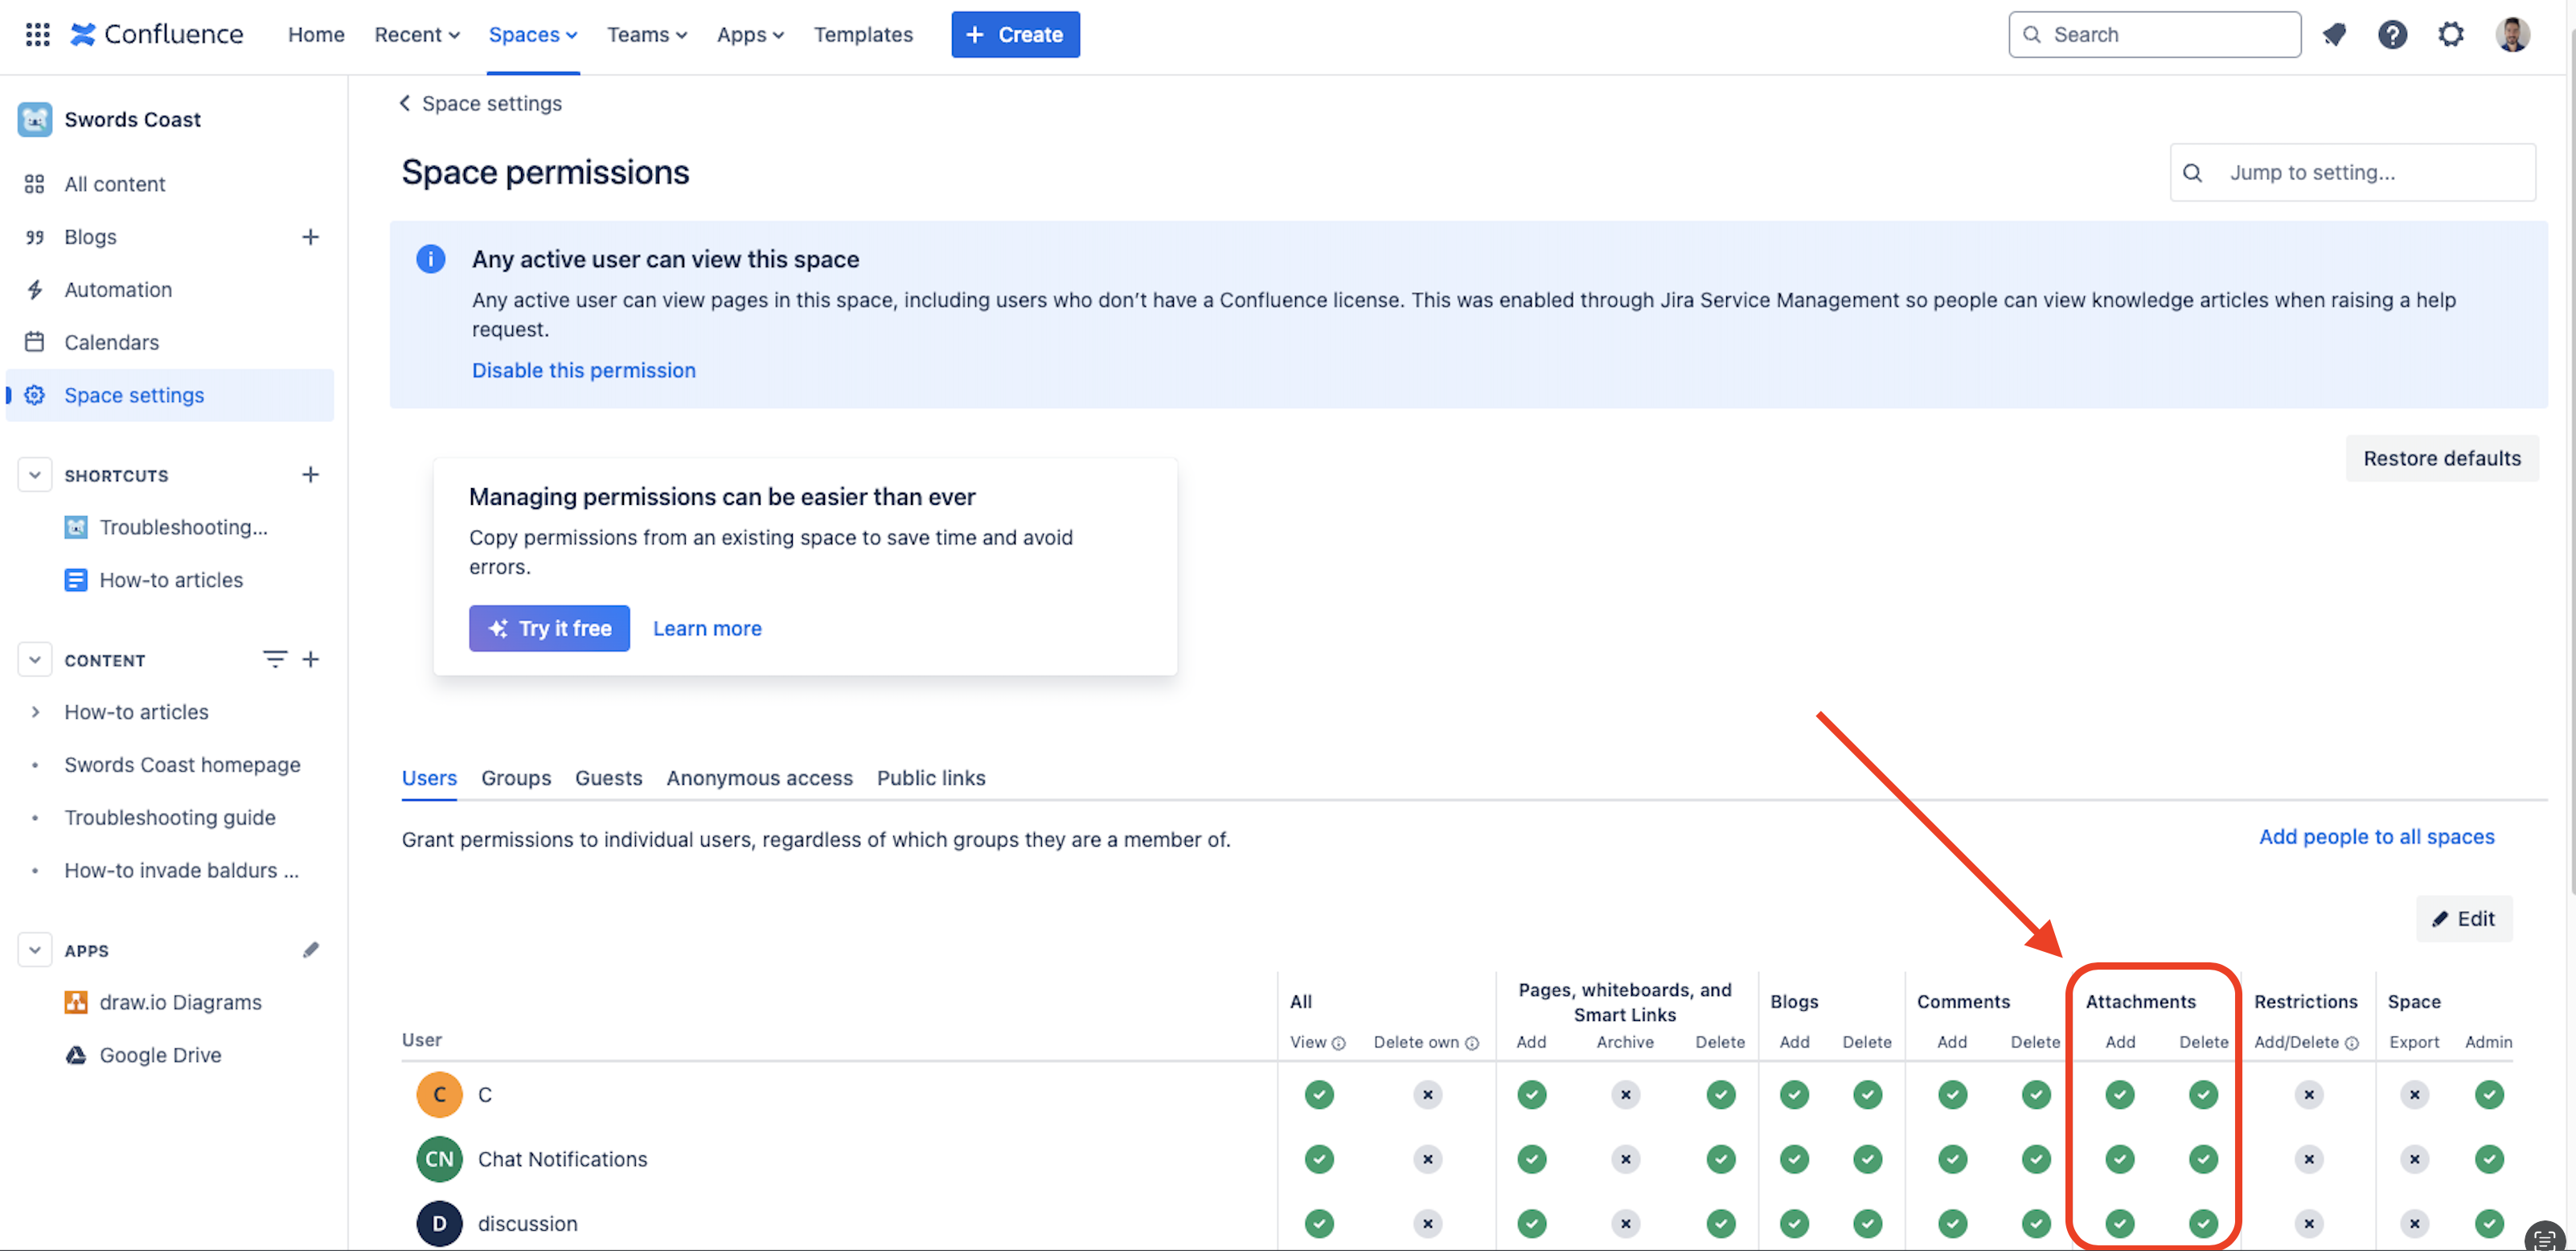Click the pencil icon beside APPS
Viewport: 2576px width, 1251px height.
coord(310,950)
